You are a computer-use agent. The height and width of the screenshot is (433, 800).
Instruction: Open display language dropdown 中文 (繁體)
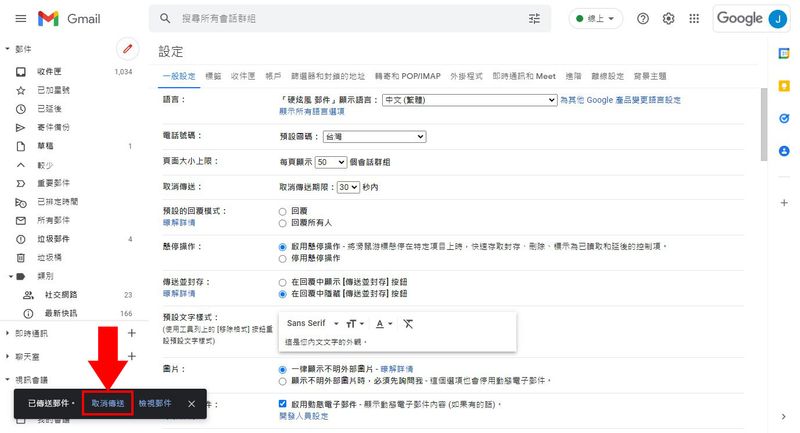pyautogui.click(x=469, y=100)
